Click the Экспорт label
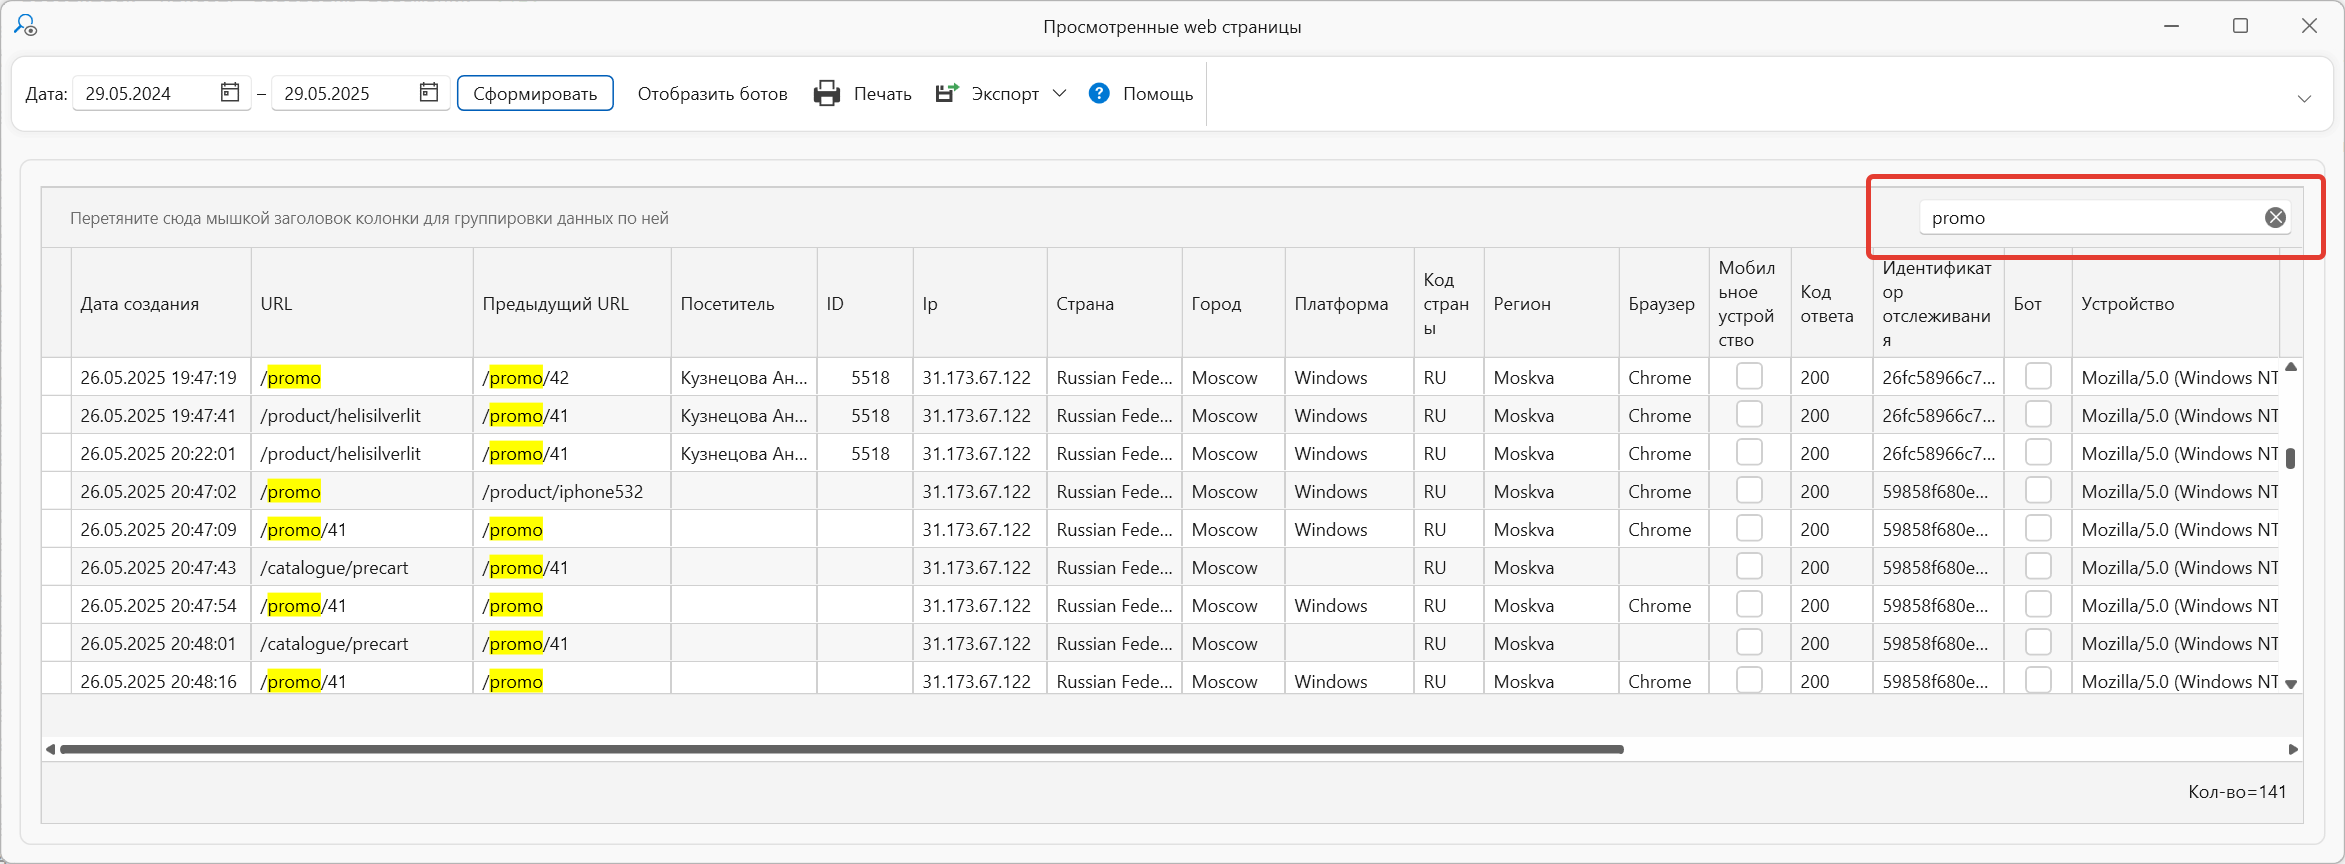 1005,93
